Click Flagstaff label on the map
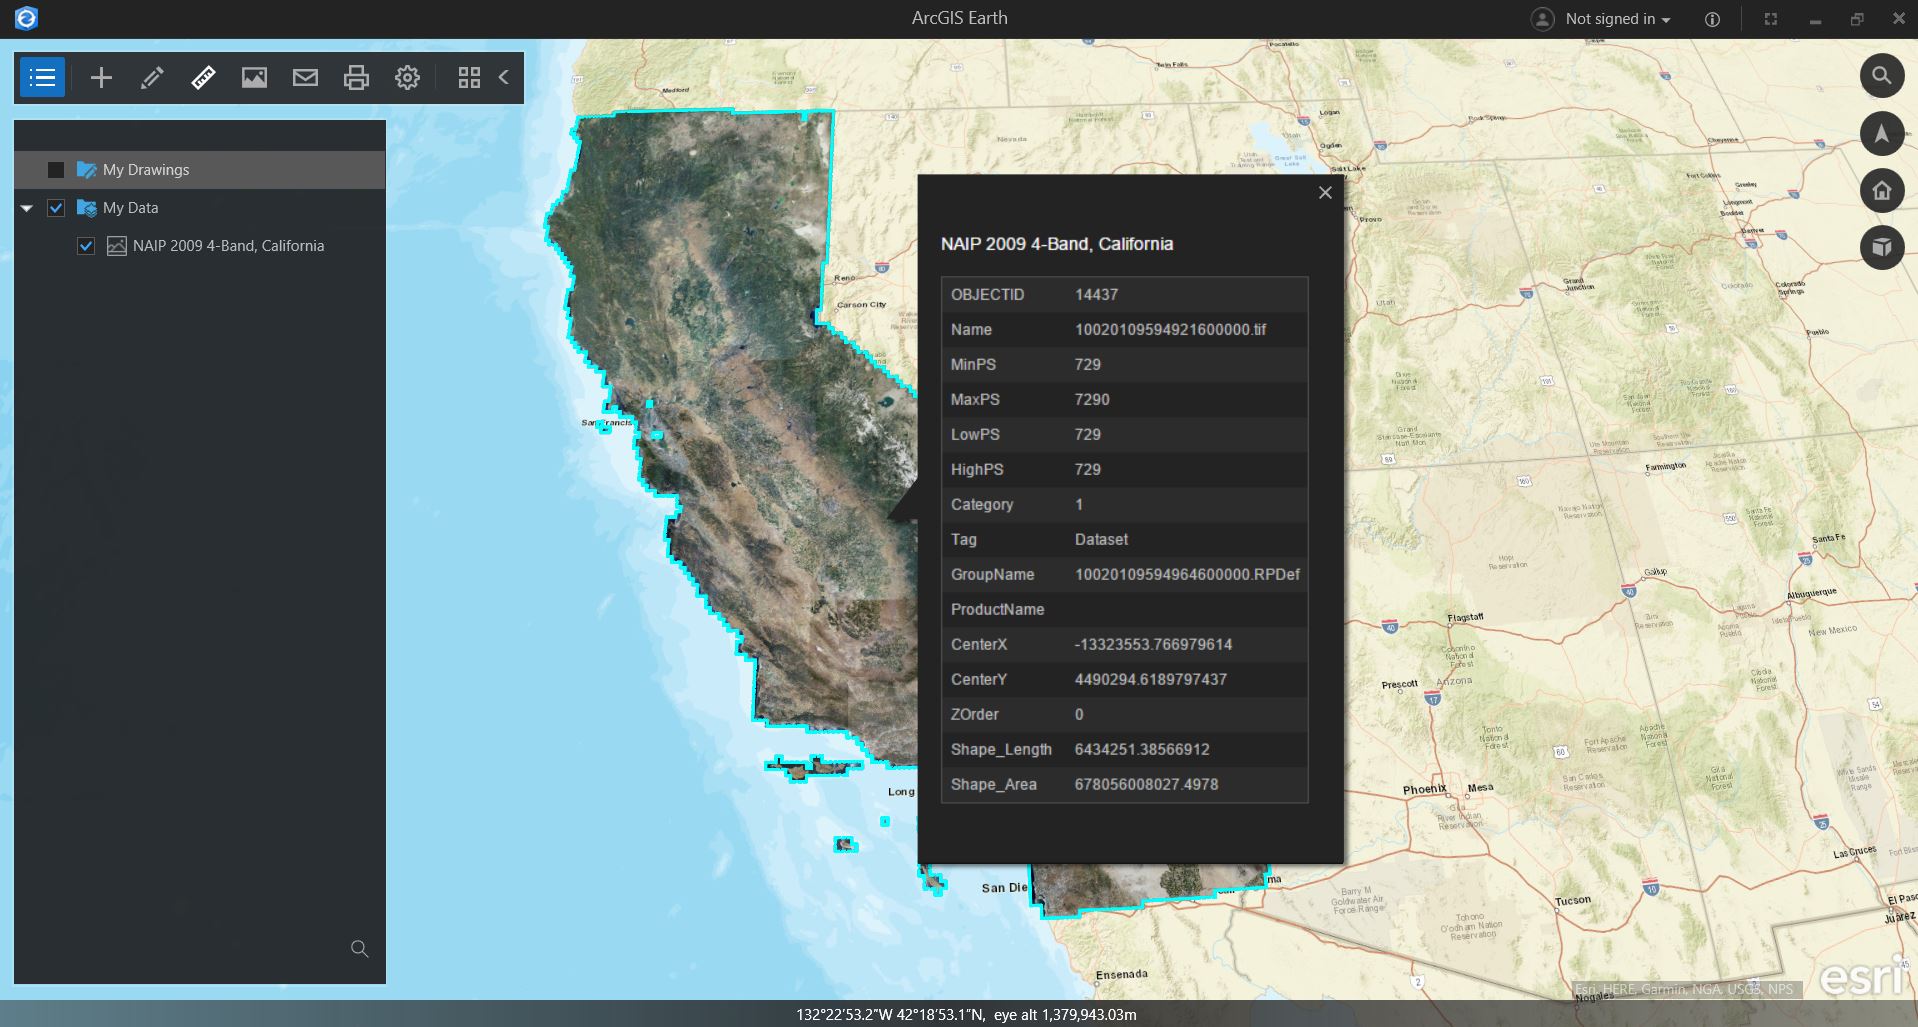Image resolution: width=1918 pixels, height=1027 pixels. tap(1465, 618)
